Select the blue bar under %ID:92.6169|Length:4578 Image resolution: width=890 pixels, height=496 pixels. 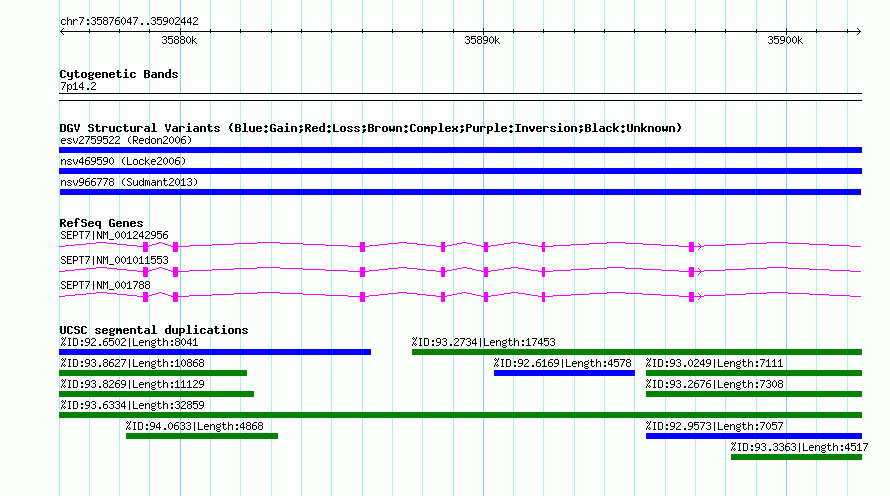tap(564, 373)
